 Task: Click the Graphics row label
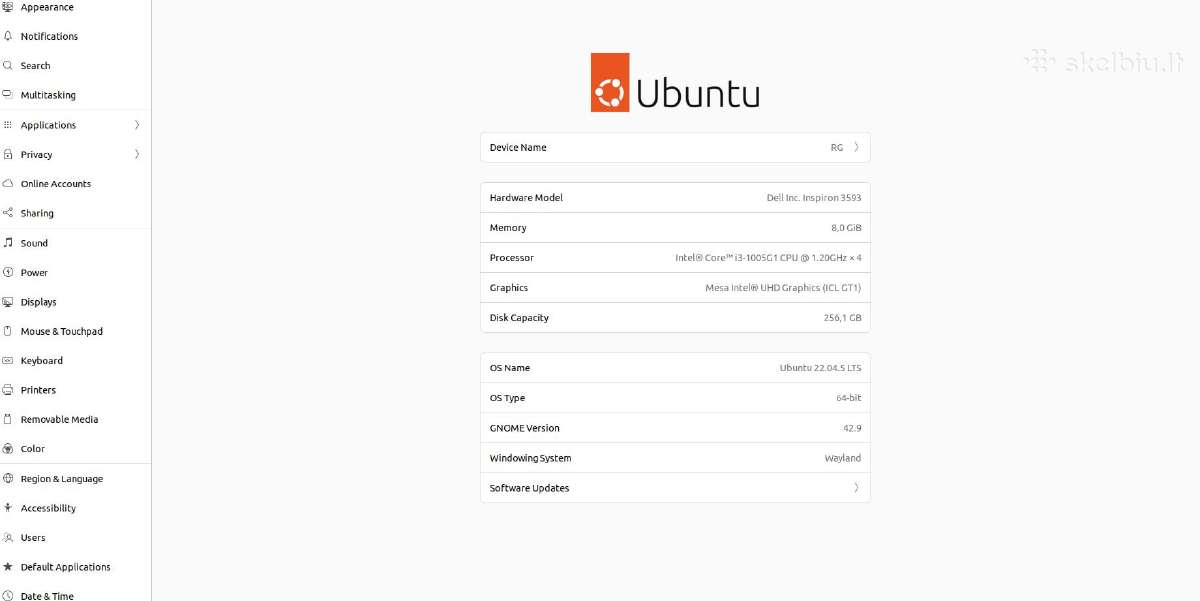pyautogui.click(x=508, y=288)
